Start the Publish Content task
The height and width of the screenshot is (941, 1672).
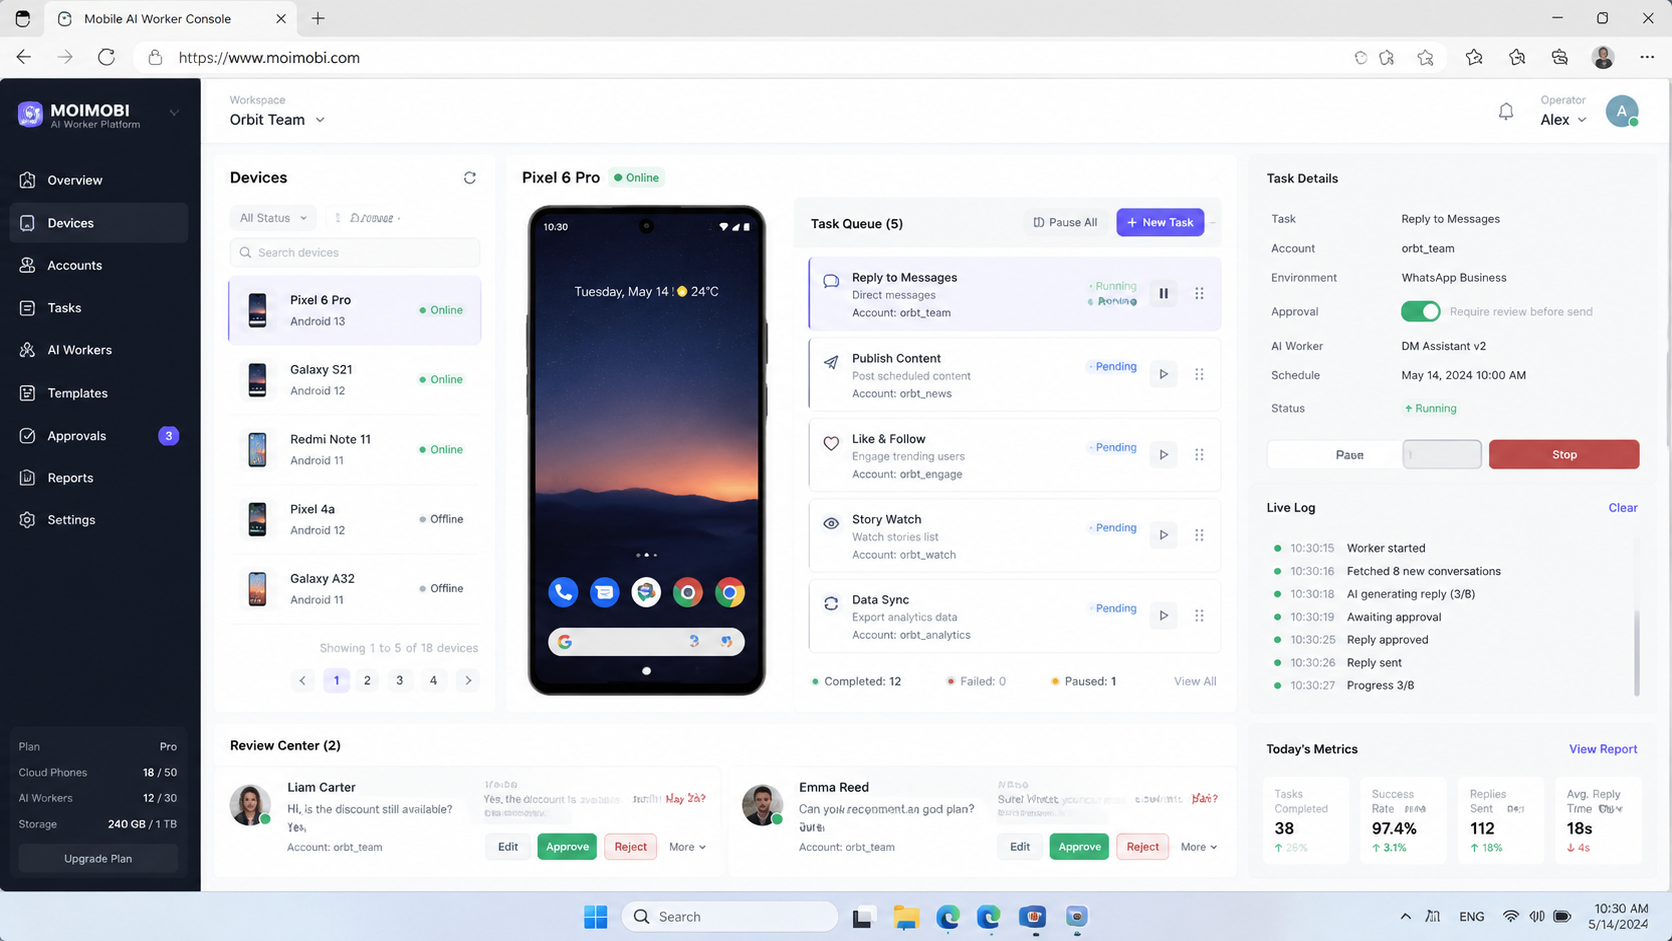coord(1163,374)
